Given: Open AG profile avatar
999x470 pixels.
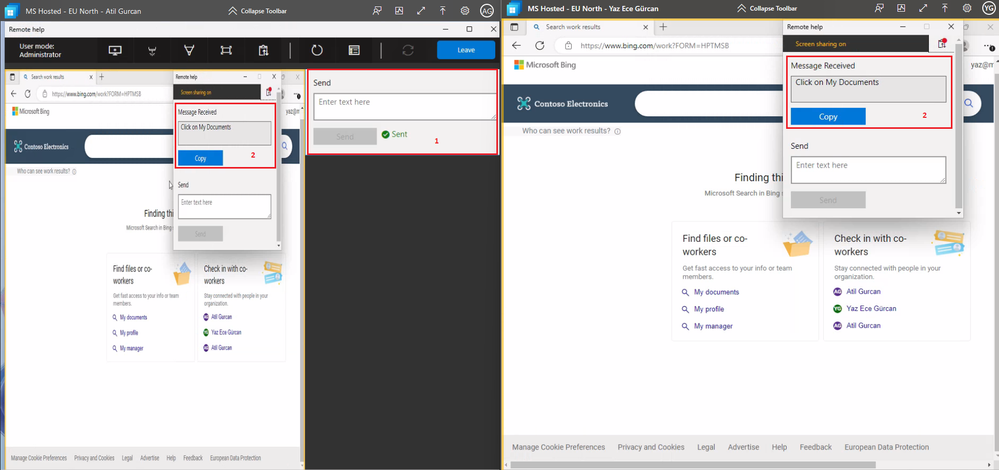Looking at the screenshot, I should coord(487,10).
